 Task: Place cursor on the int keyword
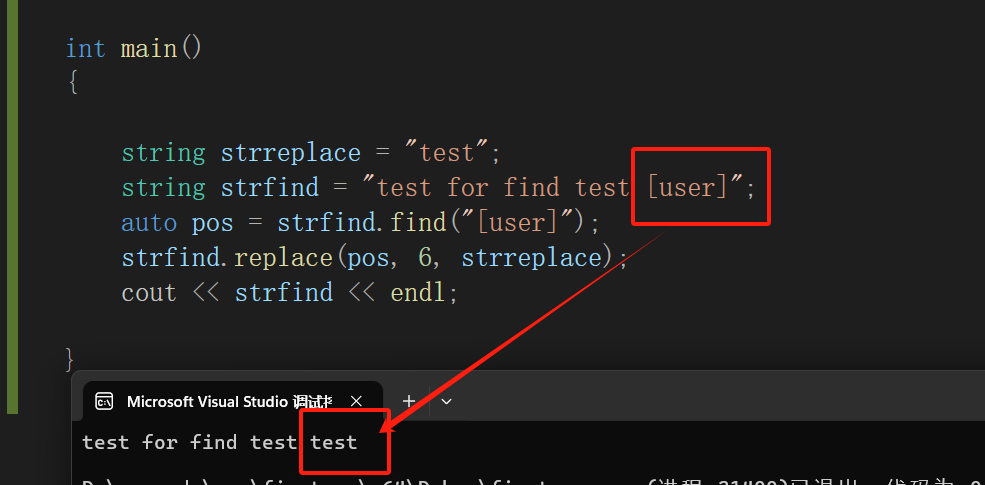85,49
